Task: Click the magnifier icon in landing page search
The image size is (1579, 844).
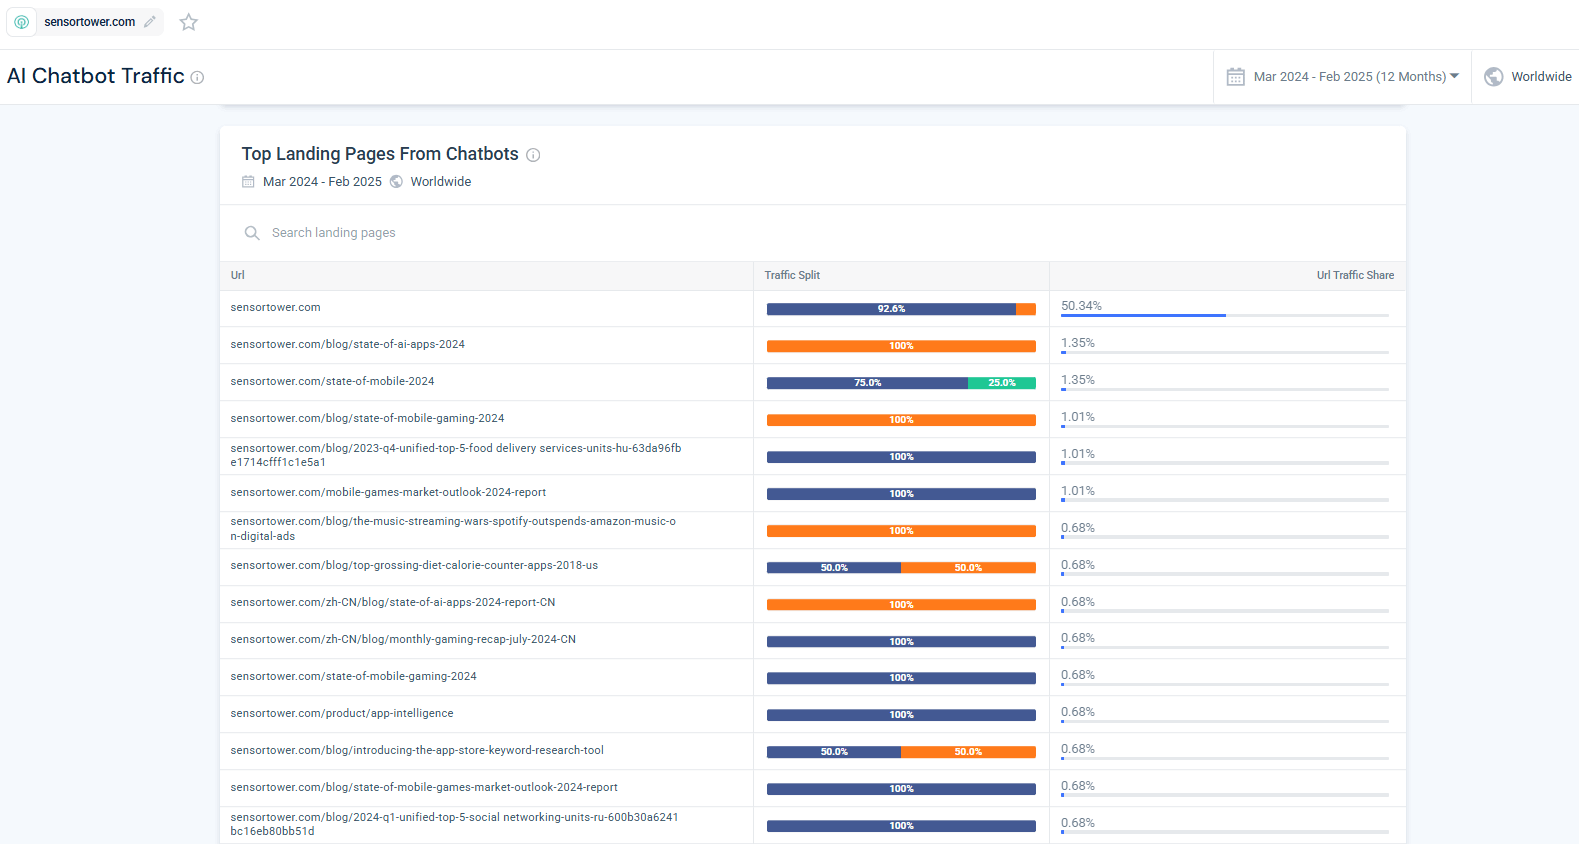Action: pos(252,233)
